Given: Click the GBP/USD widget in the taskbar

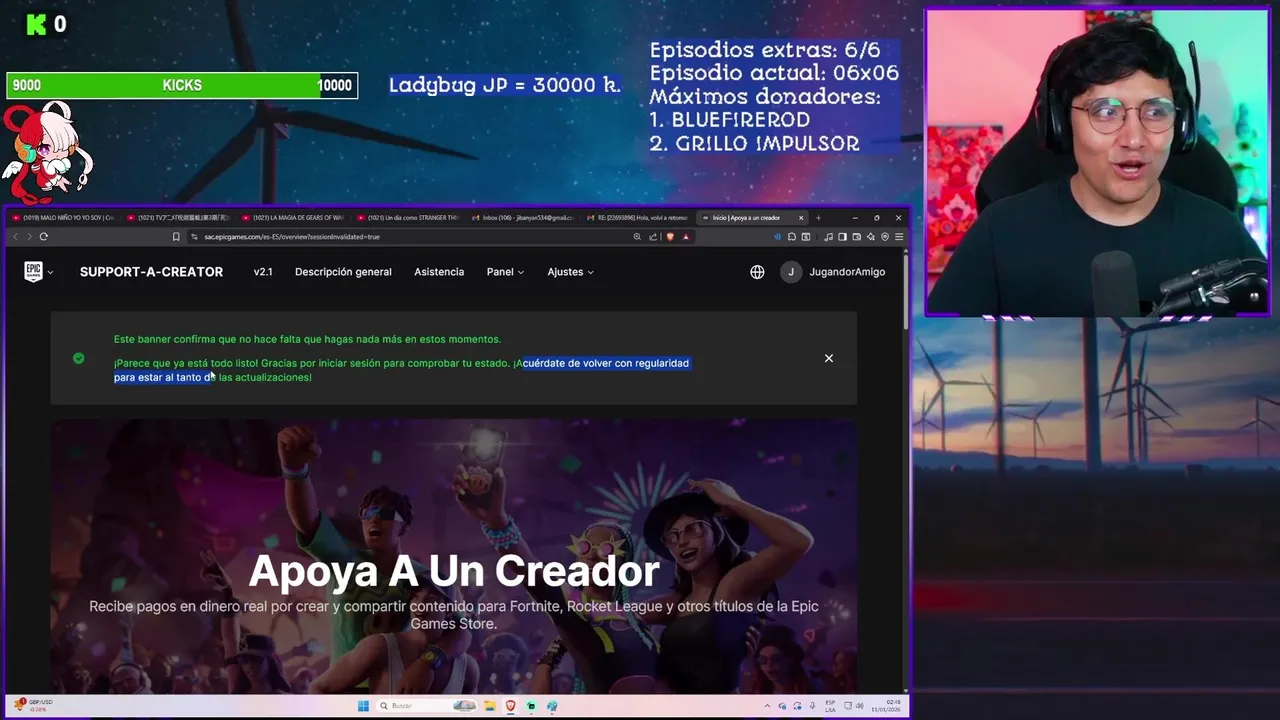Looking at the screenshot, I should click(x=35, y=705).
